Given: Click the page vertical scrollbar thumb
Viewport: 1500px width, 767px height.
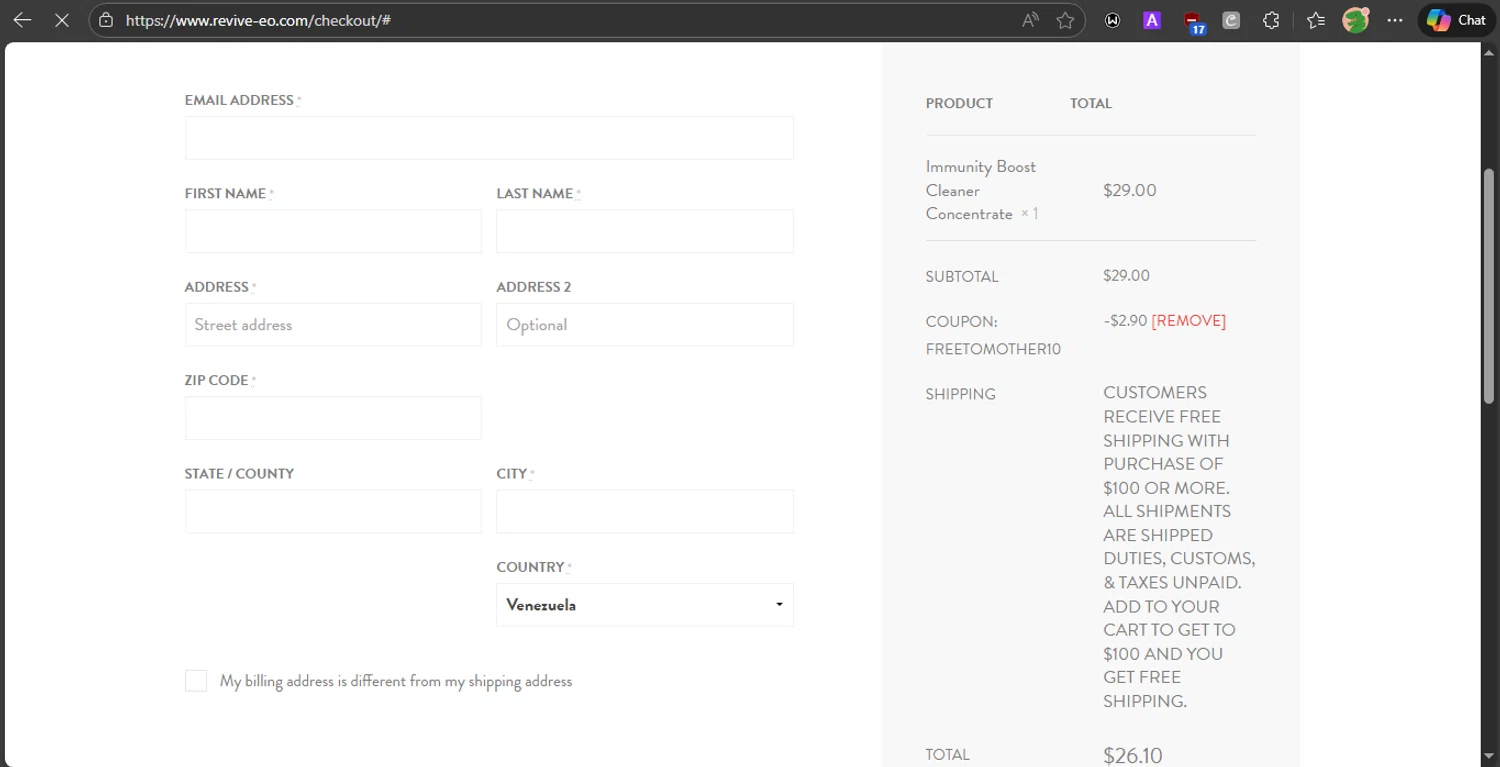Looking at the screenshot, I should coord(1488,285).
